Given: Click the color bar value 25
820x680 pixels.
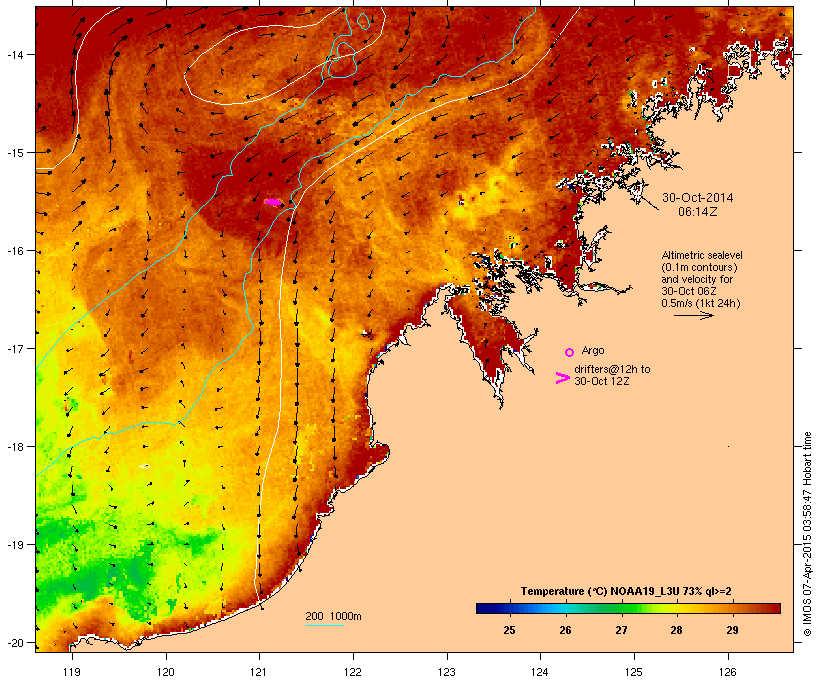Looking at the screenshot, I should pyautogui.click(x=509, y=630).
